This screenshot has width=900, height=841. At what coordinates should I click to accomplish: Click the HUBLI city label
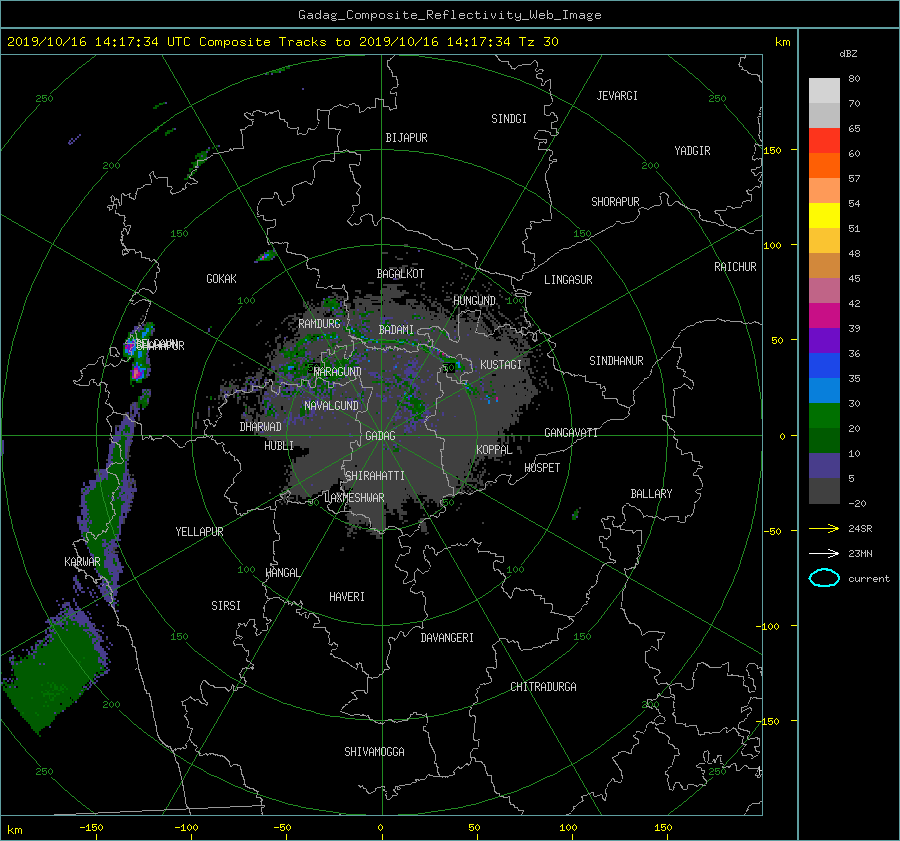click(279, 446)
